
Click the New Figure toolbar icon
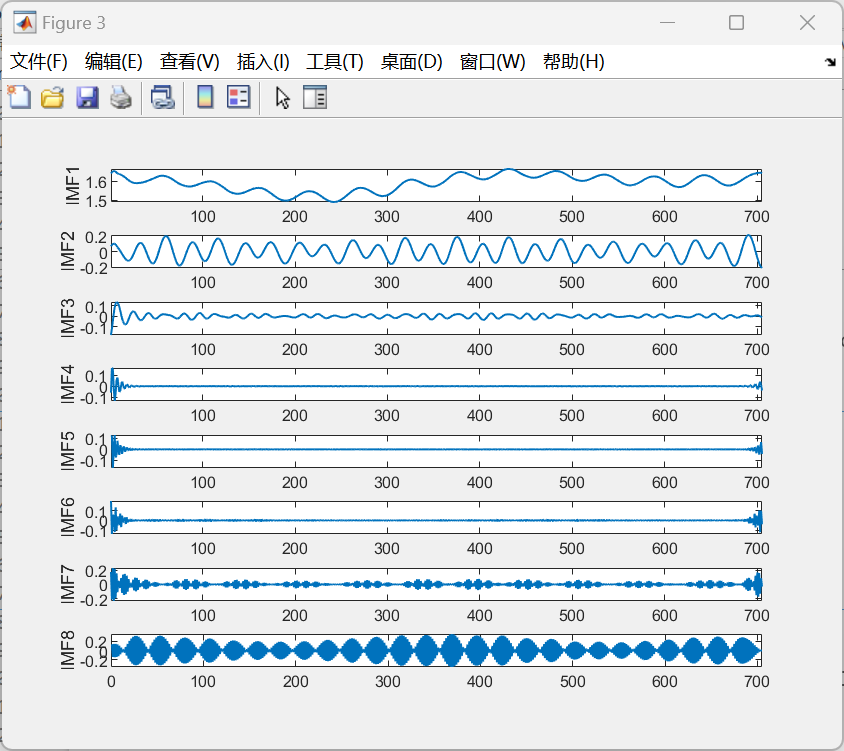19,97
